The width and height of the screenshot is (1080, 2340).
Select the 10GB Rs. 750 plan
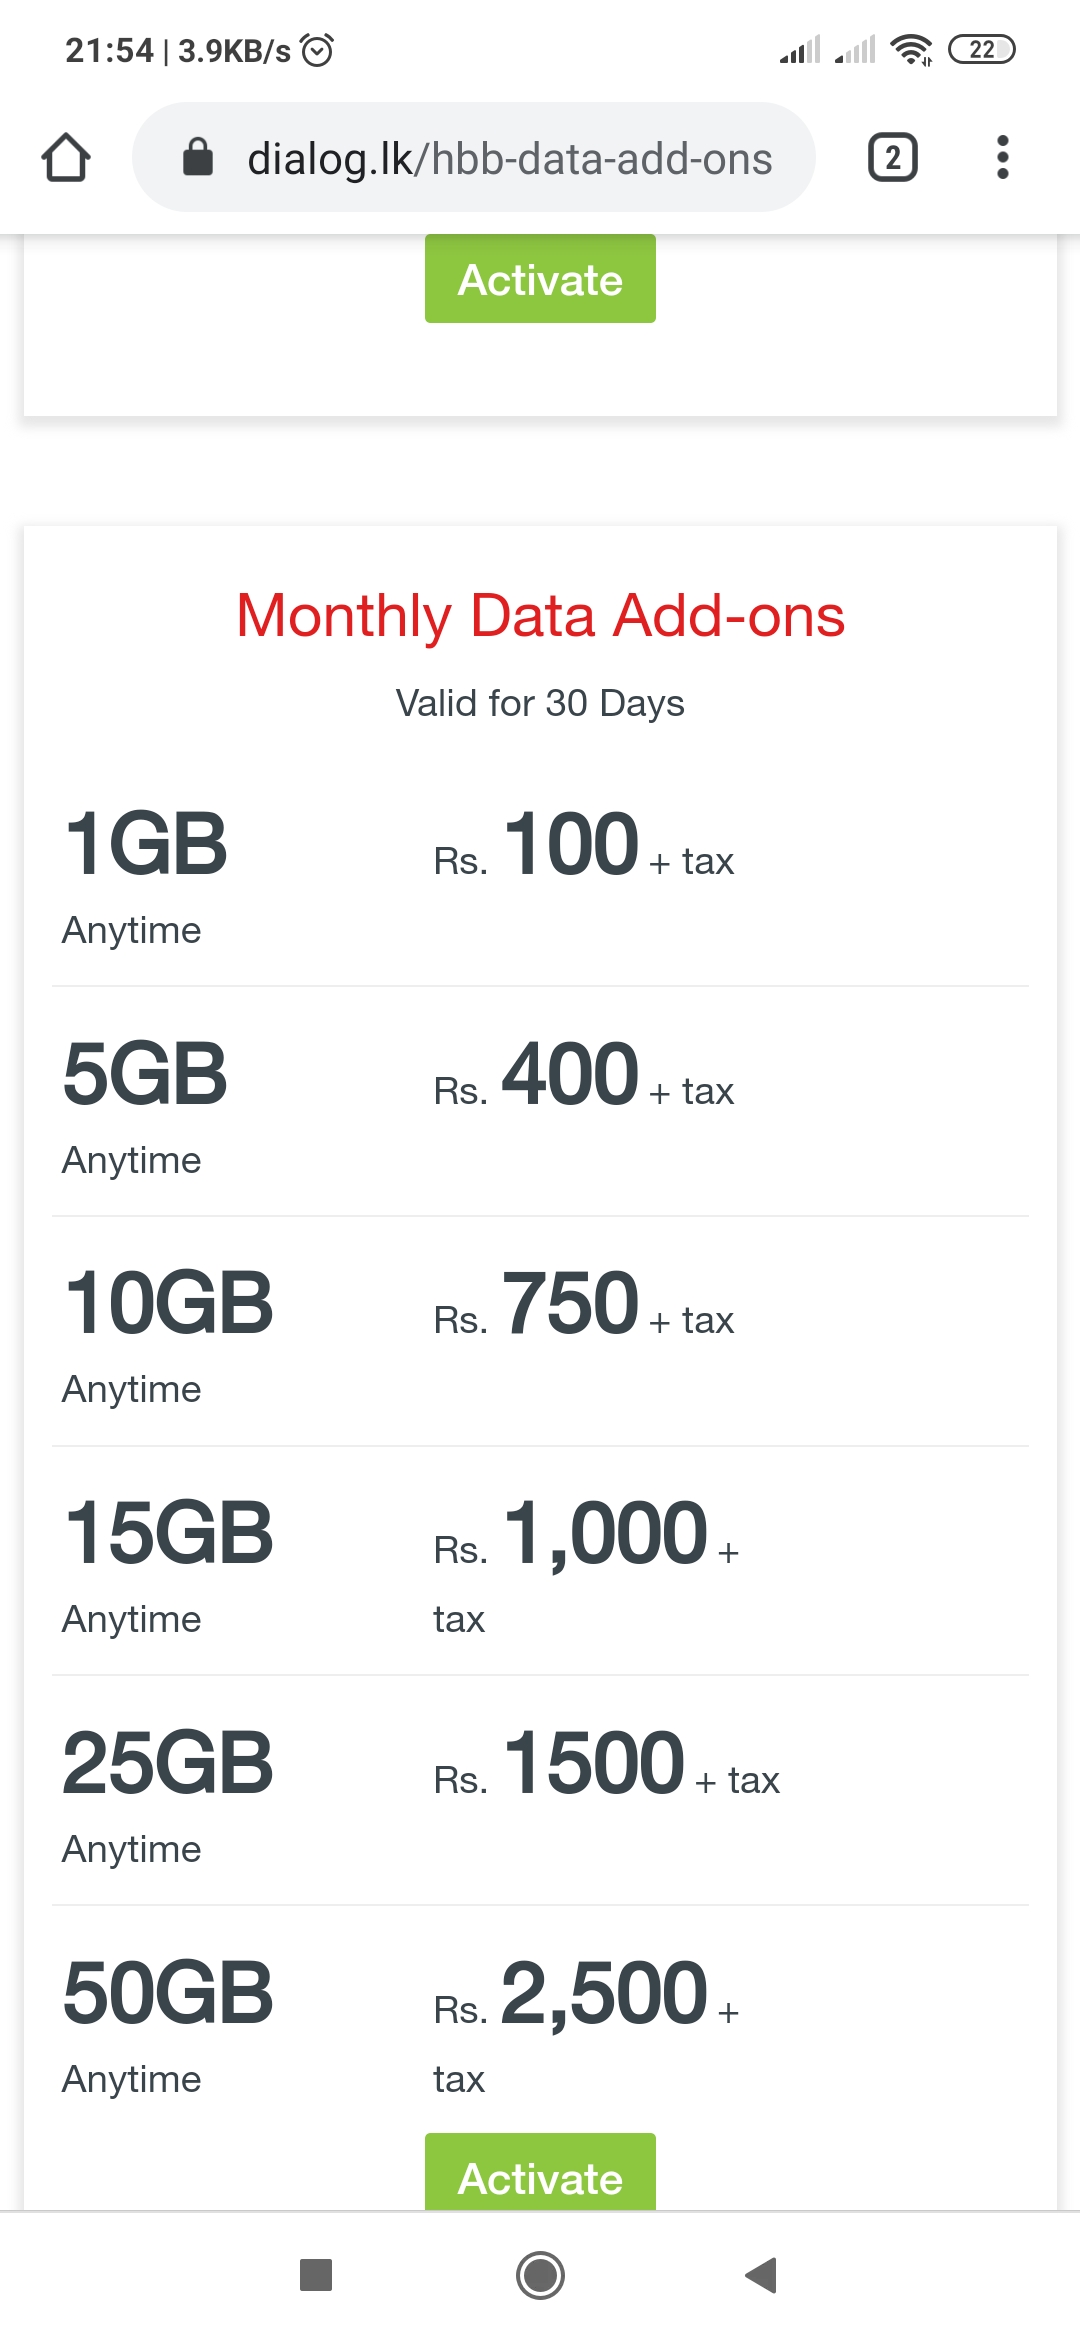click(540, 1332)
